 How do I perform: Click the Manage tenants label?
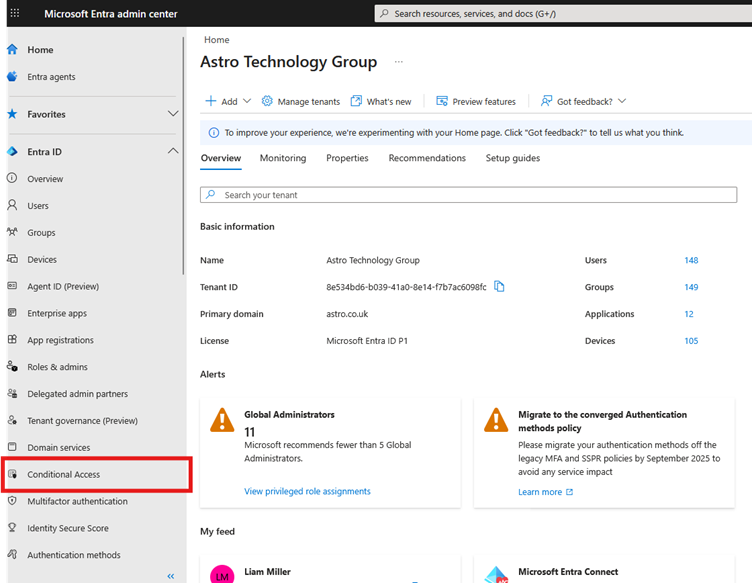308,102
